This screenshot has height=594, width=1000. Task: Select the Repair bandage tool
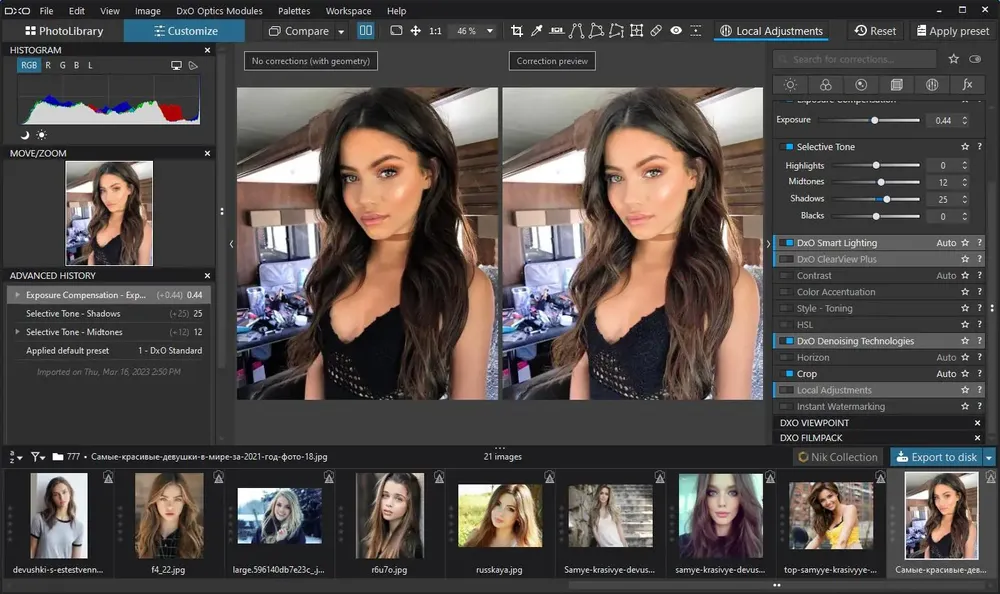656,31
